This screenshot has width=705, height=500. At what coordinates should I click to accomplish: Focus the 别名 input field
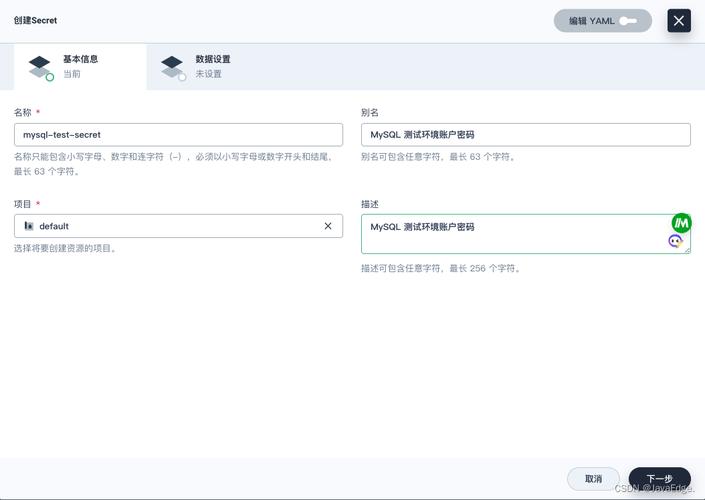pyautogui.click(x=526, y=135)
